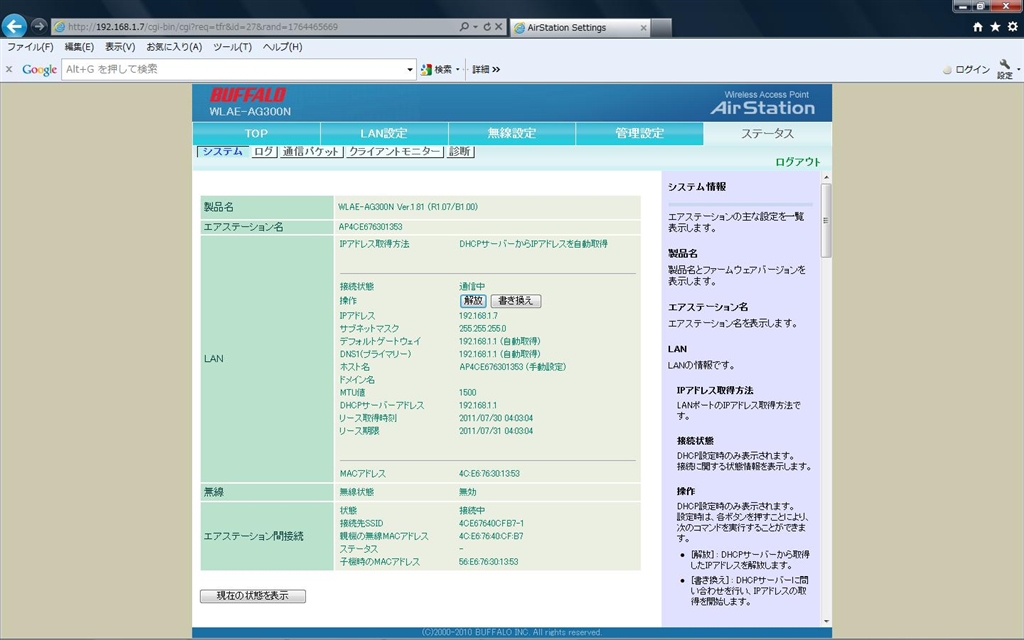Stop page loading with X icon in address bar

point(499,27)
